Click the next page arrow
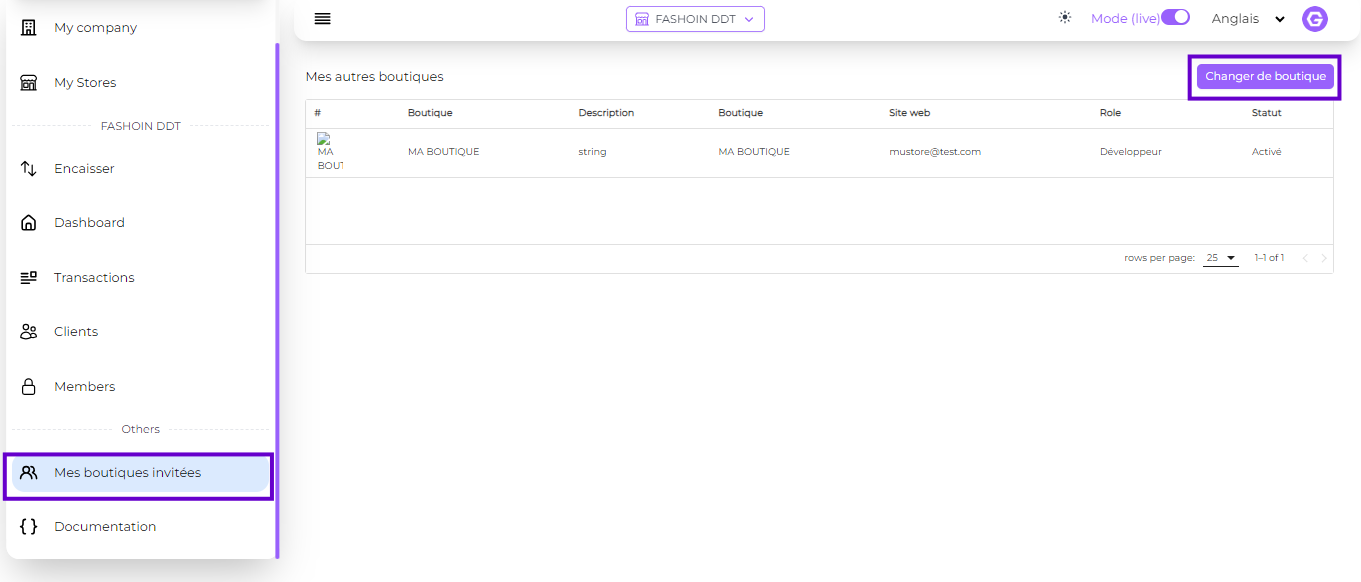Viewport: 1361px width, 582px height. coord(1324,258)
